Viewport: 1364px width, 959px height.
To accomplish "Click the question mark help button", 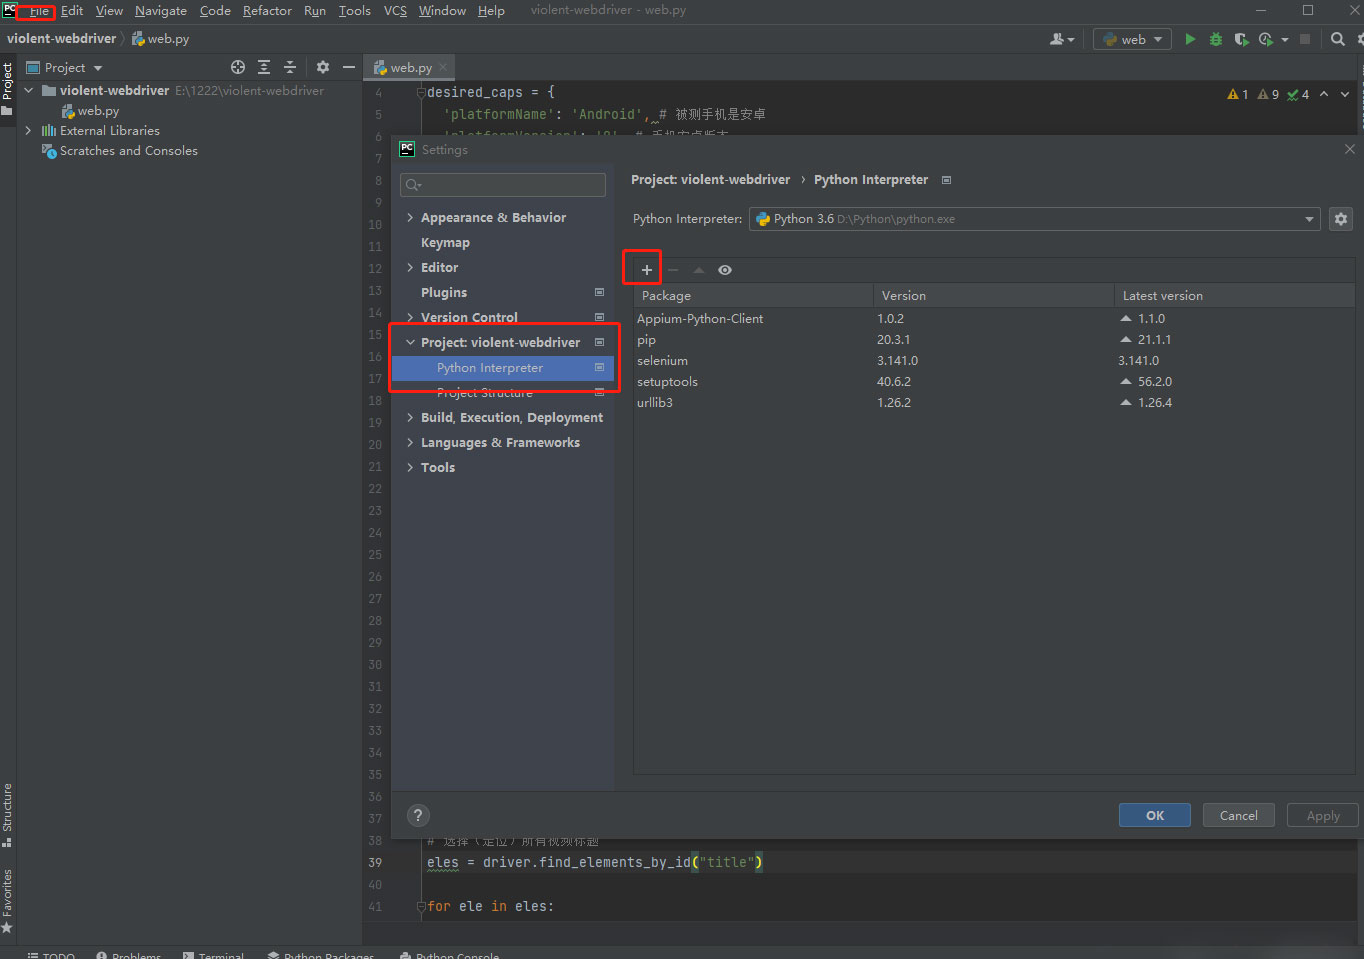I will click(419, 815).
